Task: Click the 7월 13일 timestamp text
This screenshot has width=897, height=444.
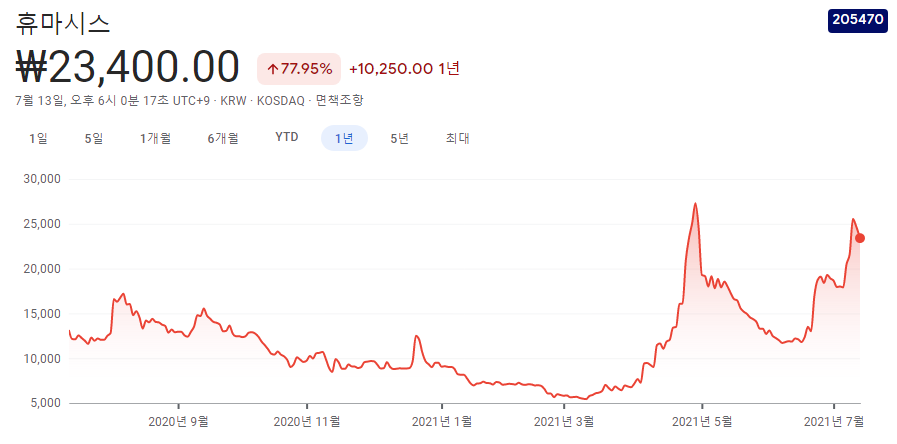Action: pyautogui.click(x=39, y=101)
